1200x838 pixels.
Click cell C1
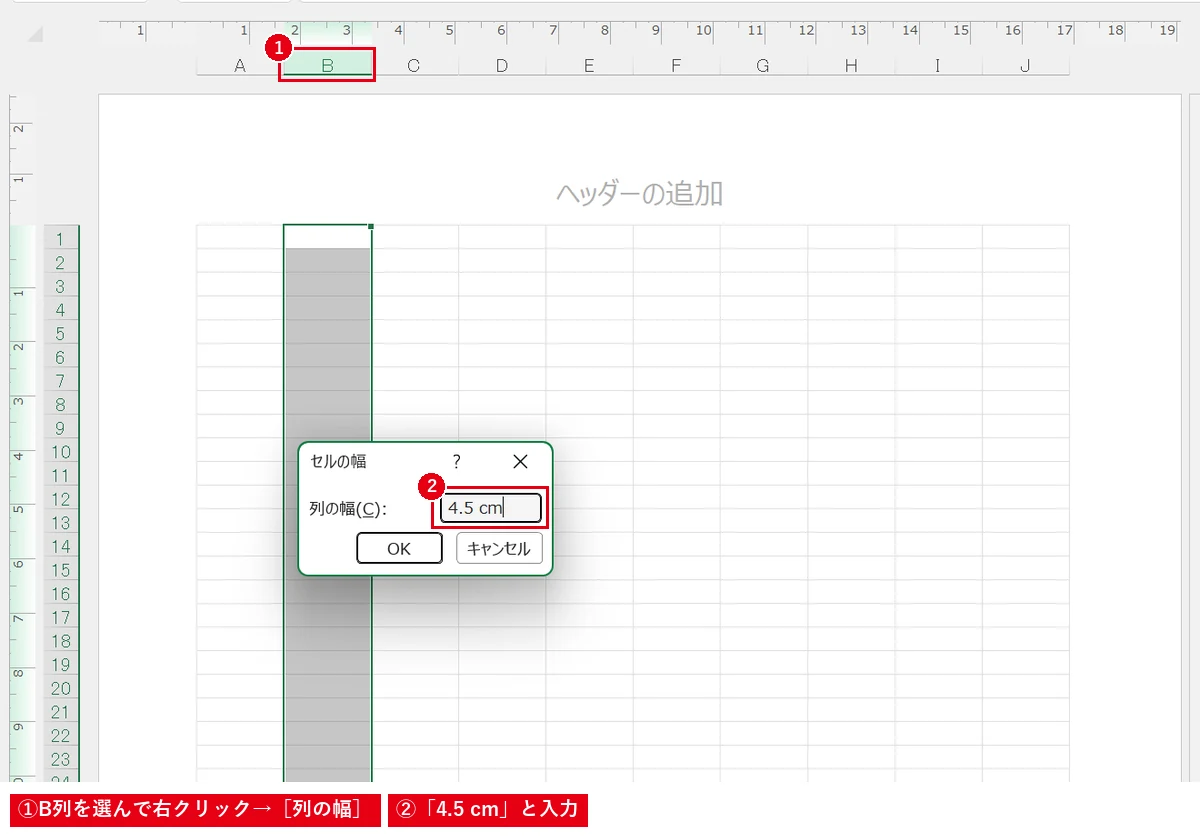[415, 237]
